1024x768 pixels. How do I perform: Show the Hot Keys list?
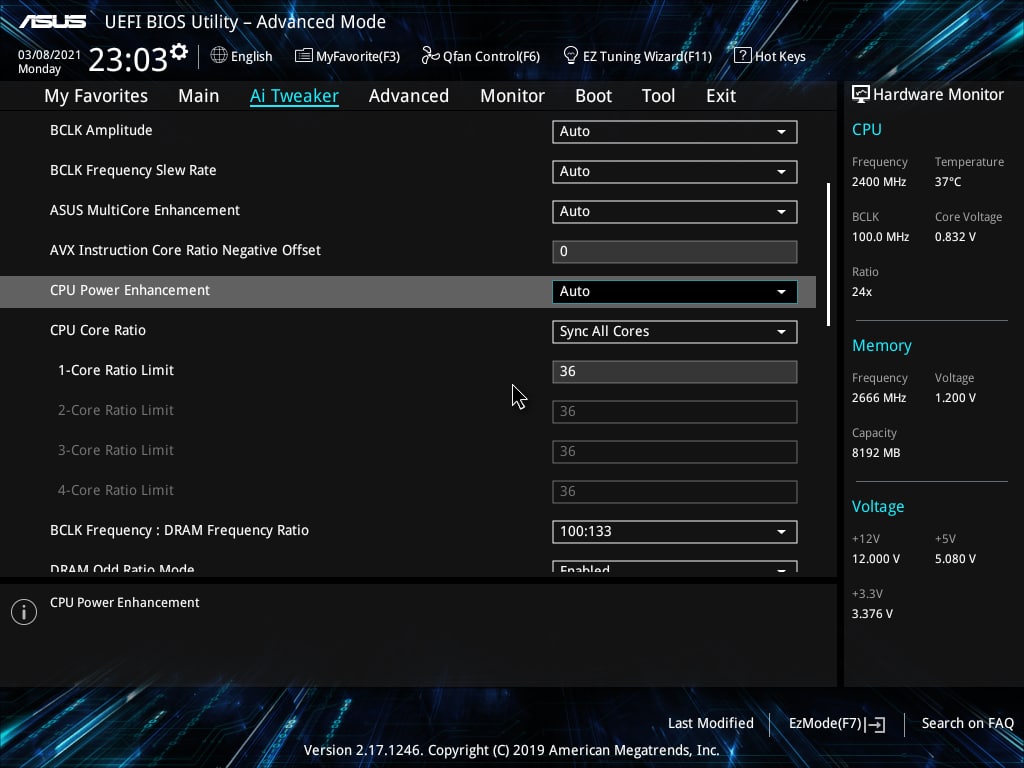[770, 56]
